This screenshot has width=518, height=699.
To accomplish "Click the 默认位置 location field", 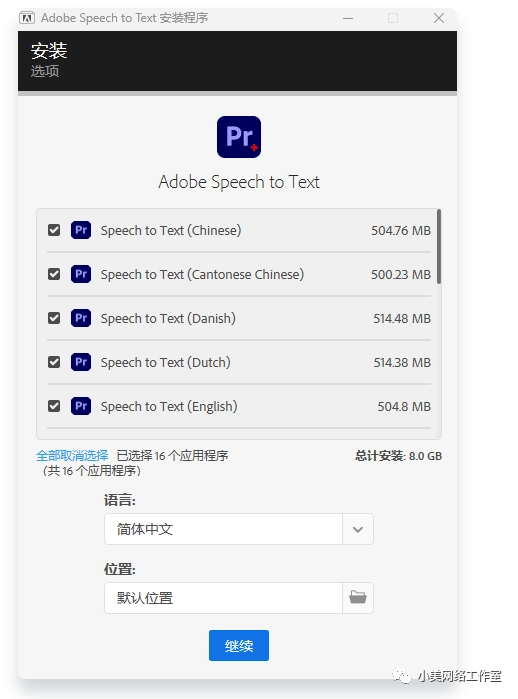I will click(223, 597).
